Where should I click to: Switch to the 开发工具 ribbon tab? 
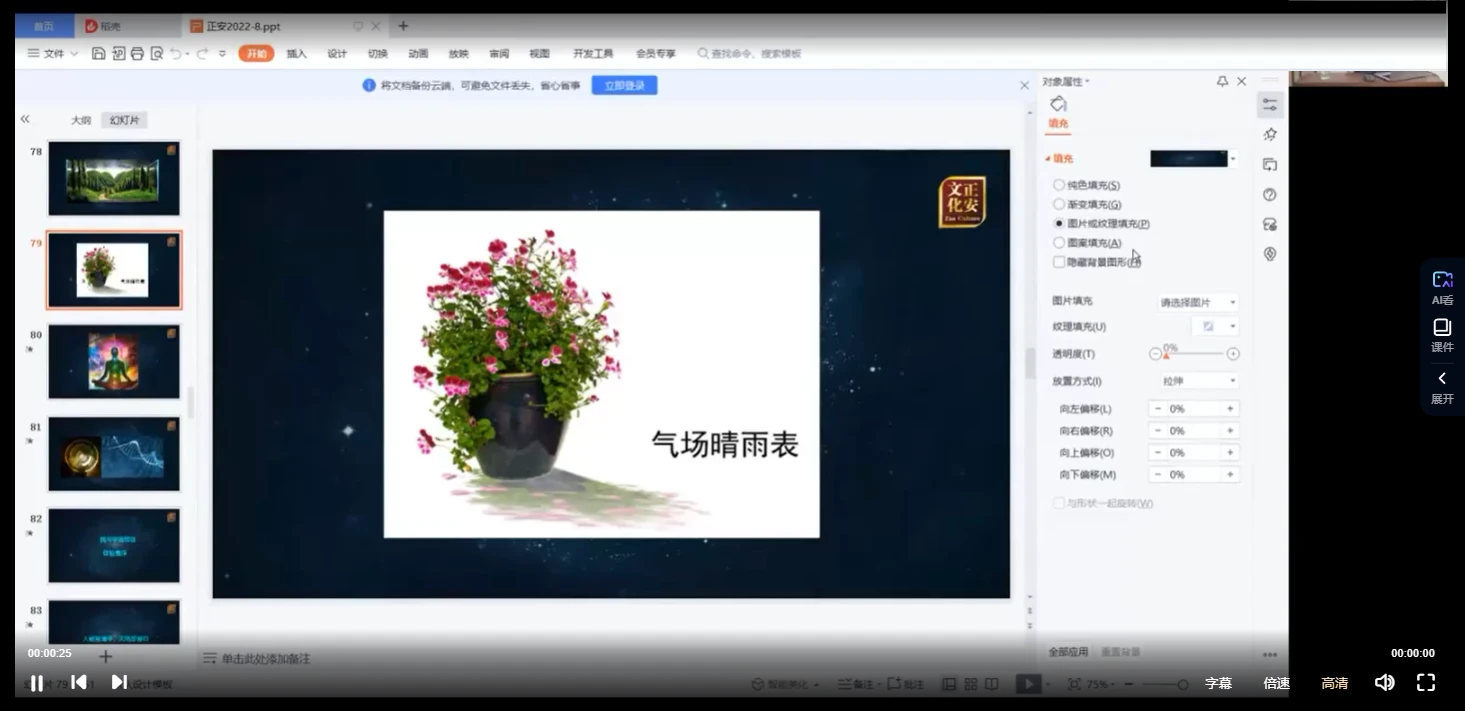(x=593, y=54)
